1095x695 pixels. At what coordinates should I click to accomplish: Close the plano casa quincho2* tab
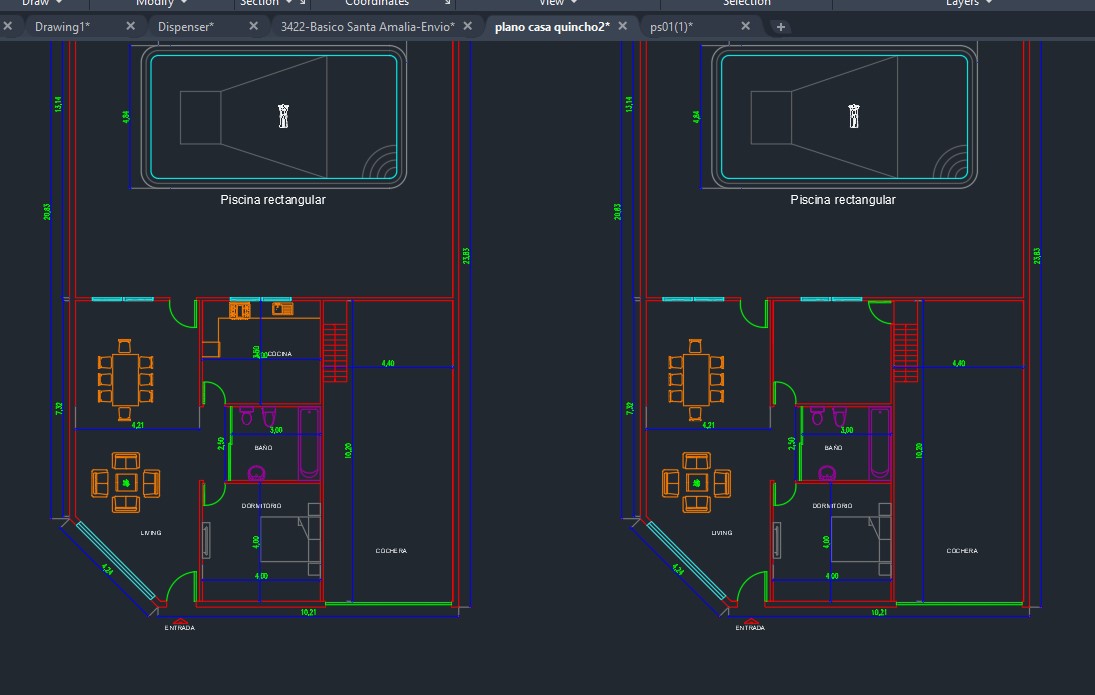[x=623, y=26]
